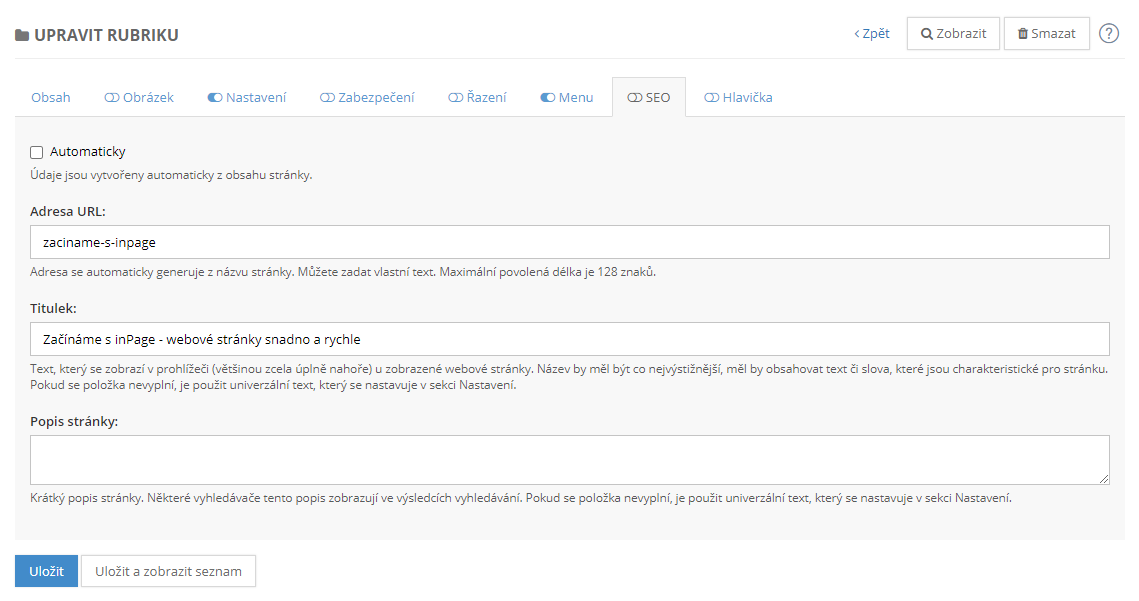Open the help question mark icon
The width and height of the screenshot is (1139, 601).
tap(1109, 33)
